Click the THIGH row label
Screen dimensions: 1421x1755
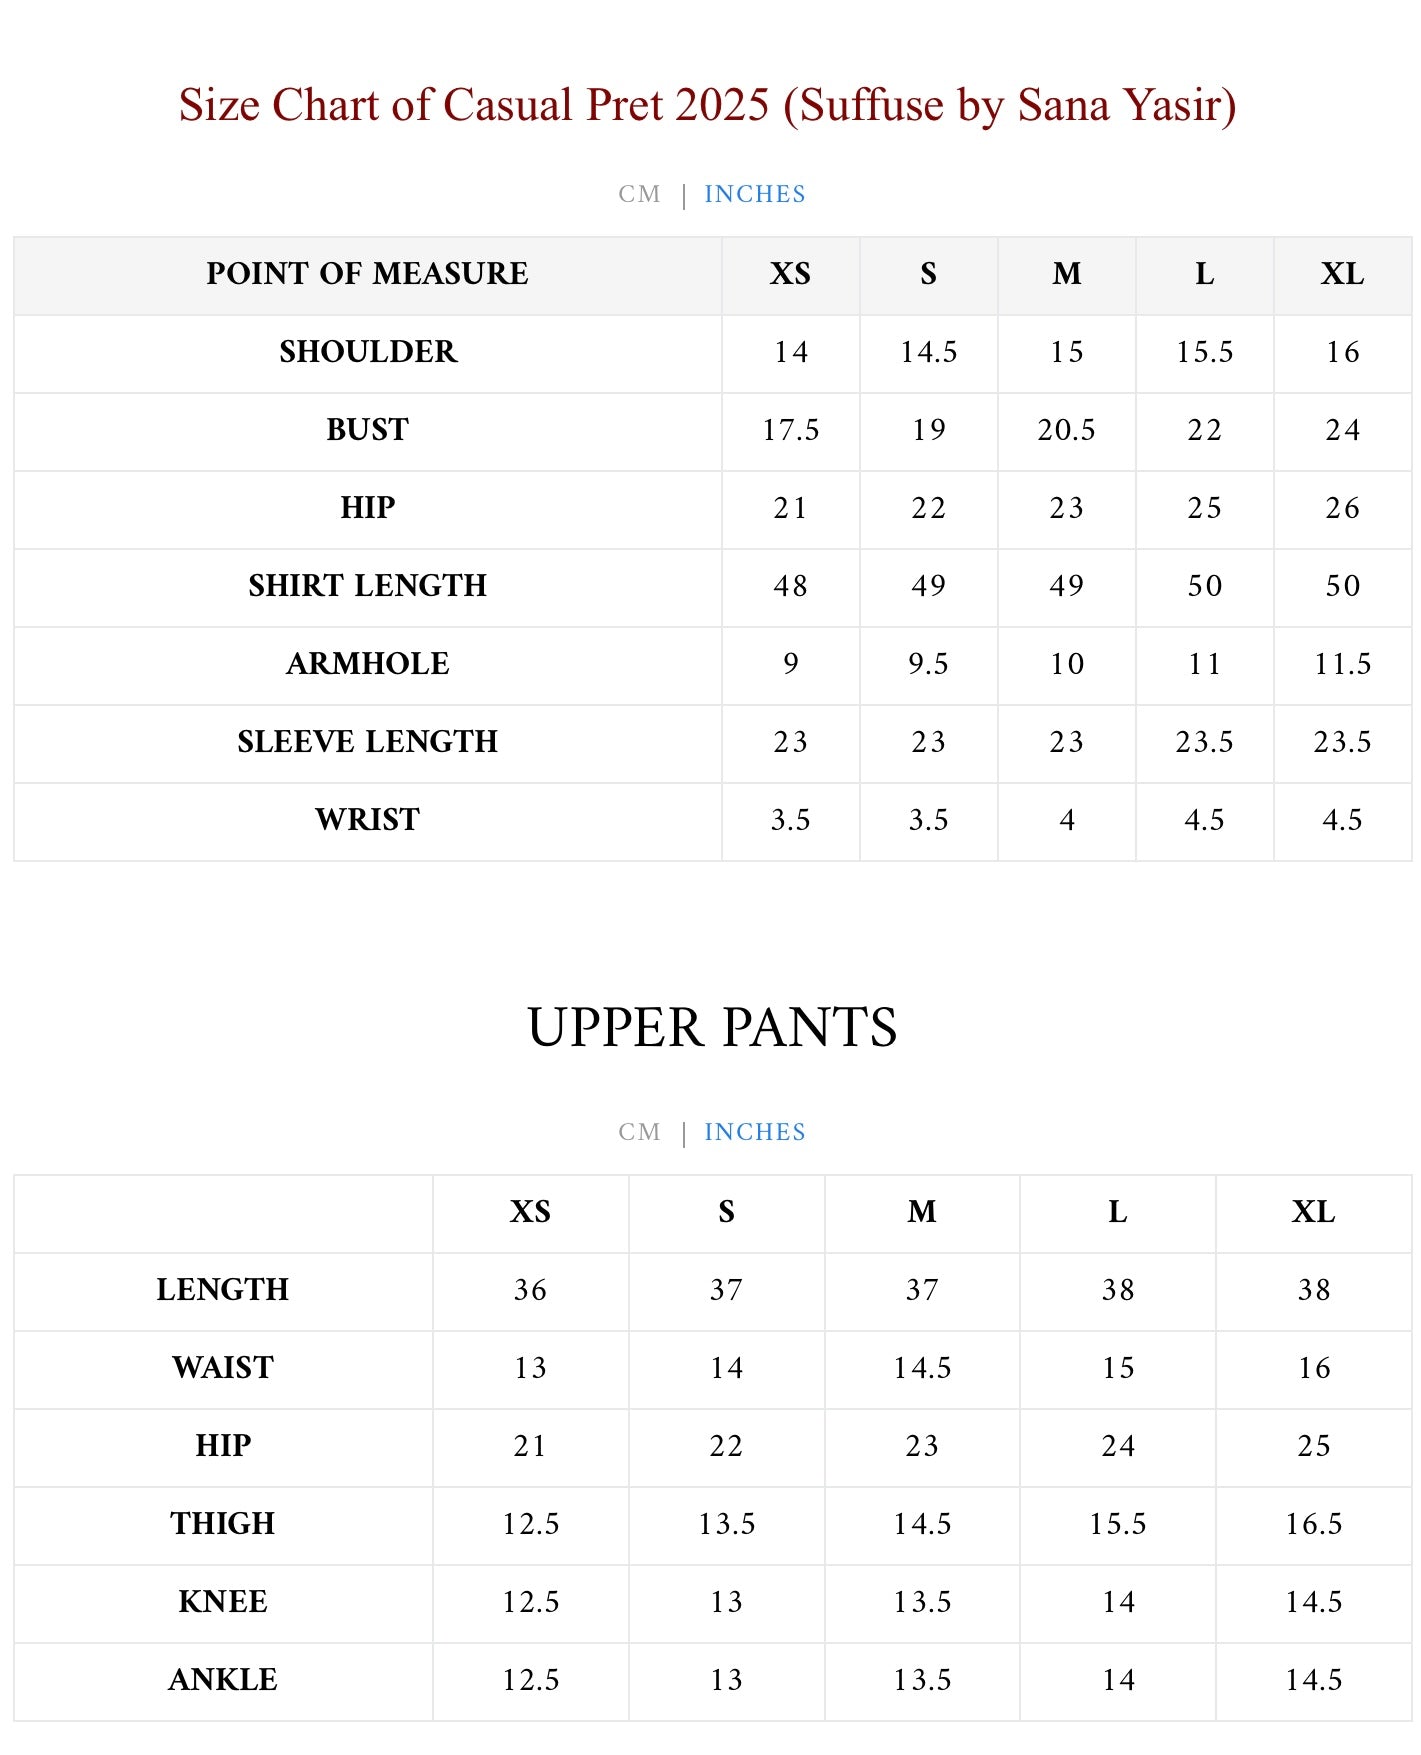pos(223,1524)
